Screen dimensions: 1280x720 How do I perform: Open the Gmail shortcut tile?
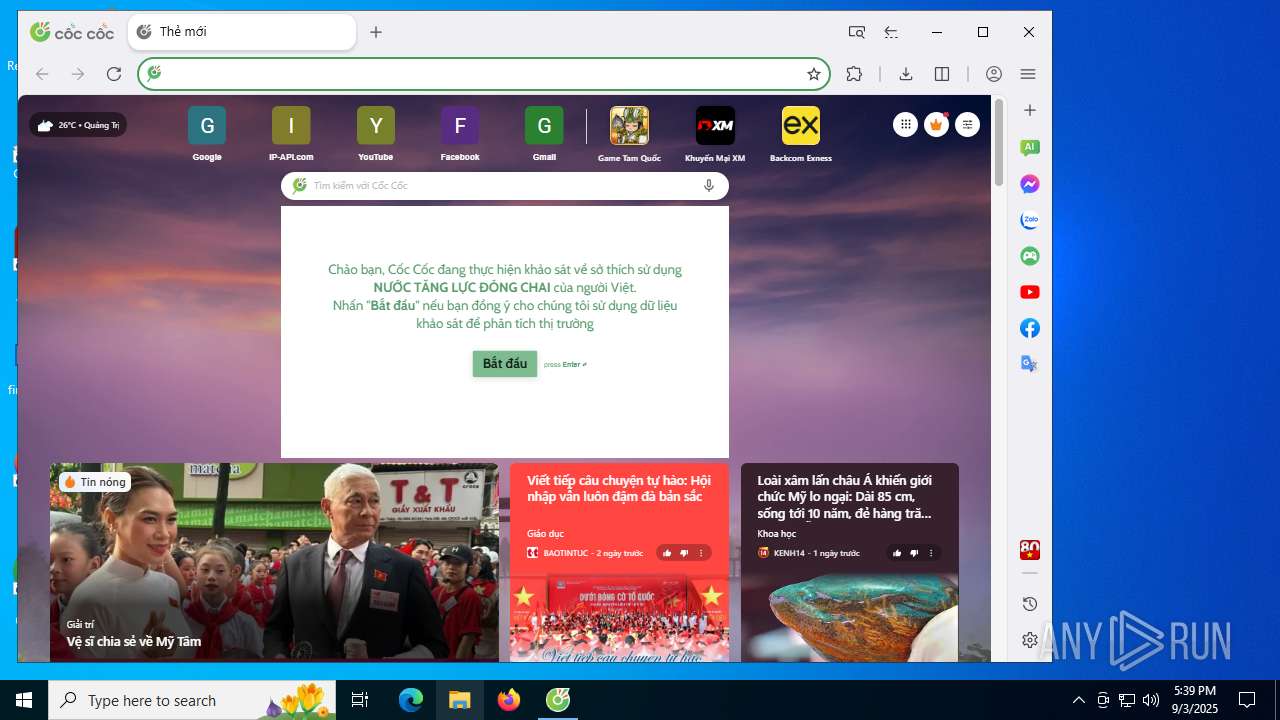point(544,126)
